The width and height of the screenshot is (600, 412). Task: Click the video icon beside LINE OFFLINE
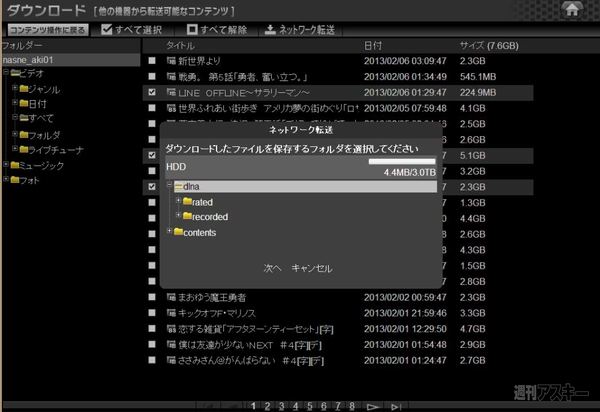point(171,92)
